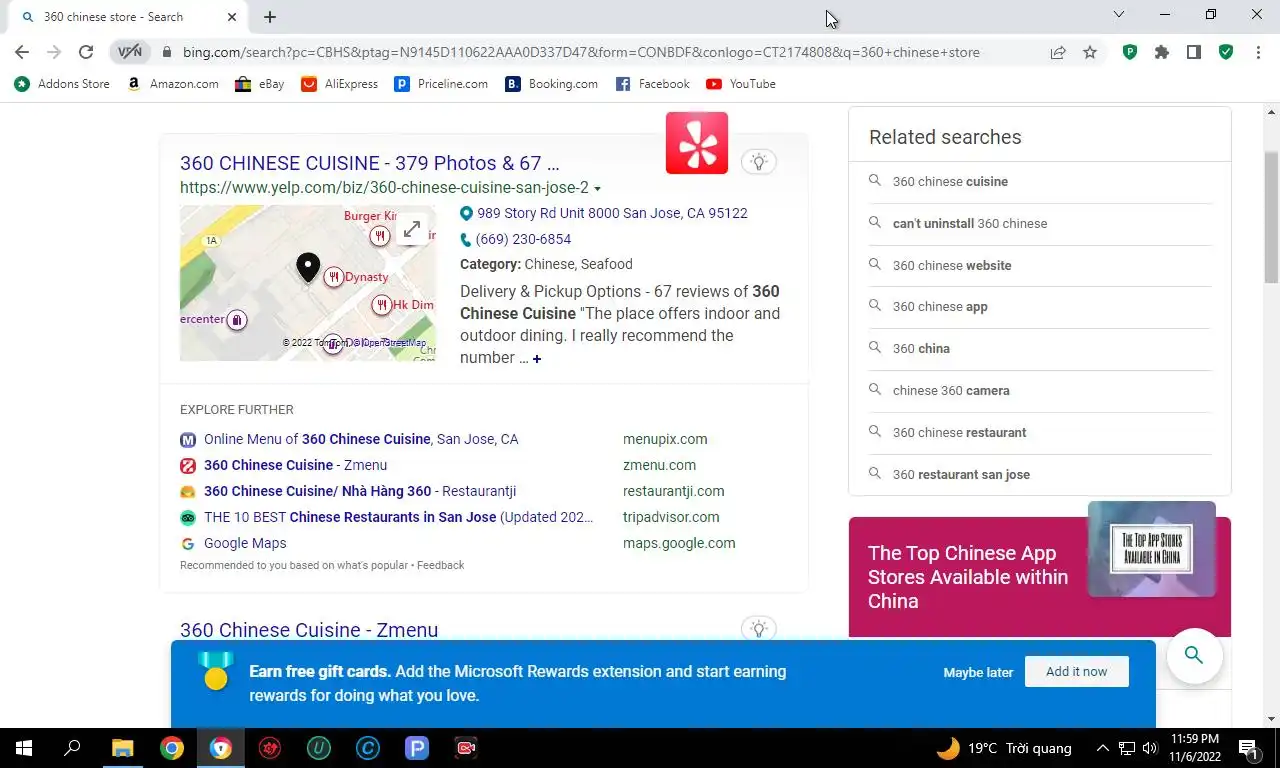Image resolution: width=1280 pixels, height=768 pixels.
Task: Share this page from address bar
Action: pos(1058,52)
